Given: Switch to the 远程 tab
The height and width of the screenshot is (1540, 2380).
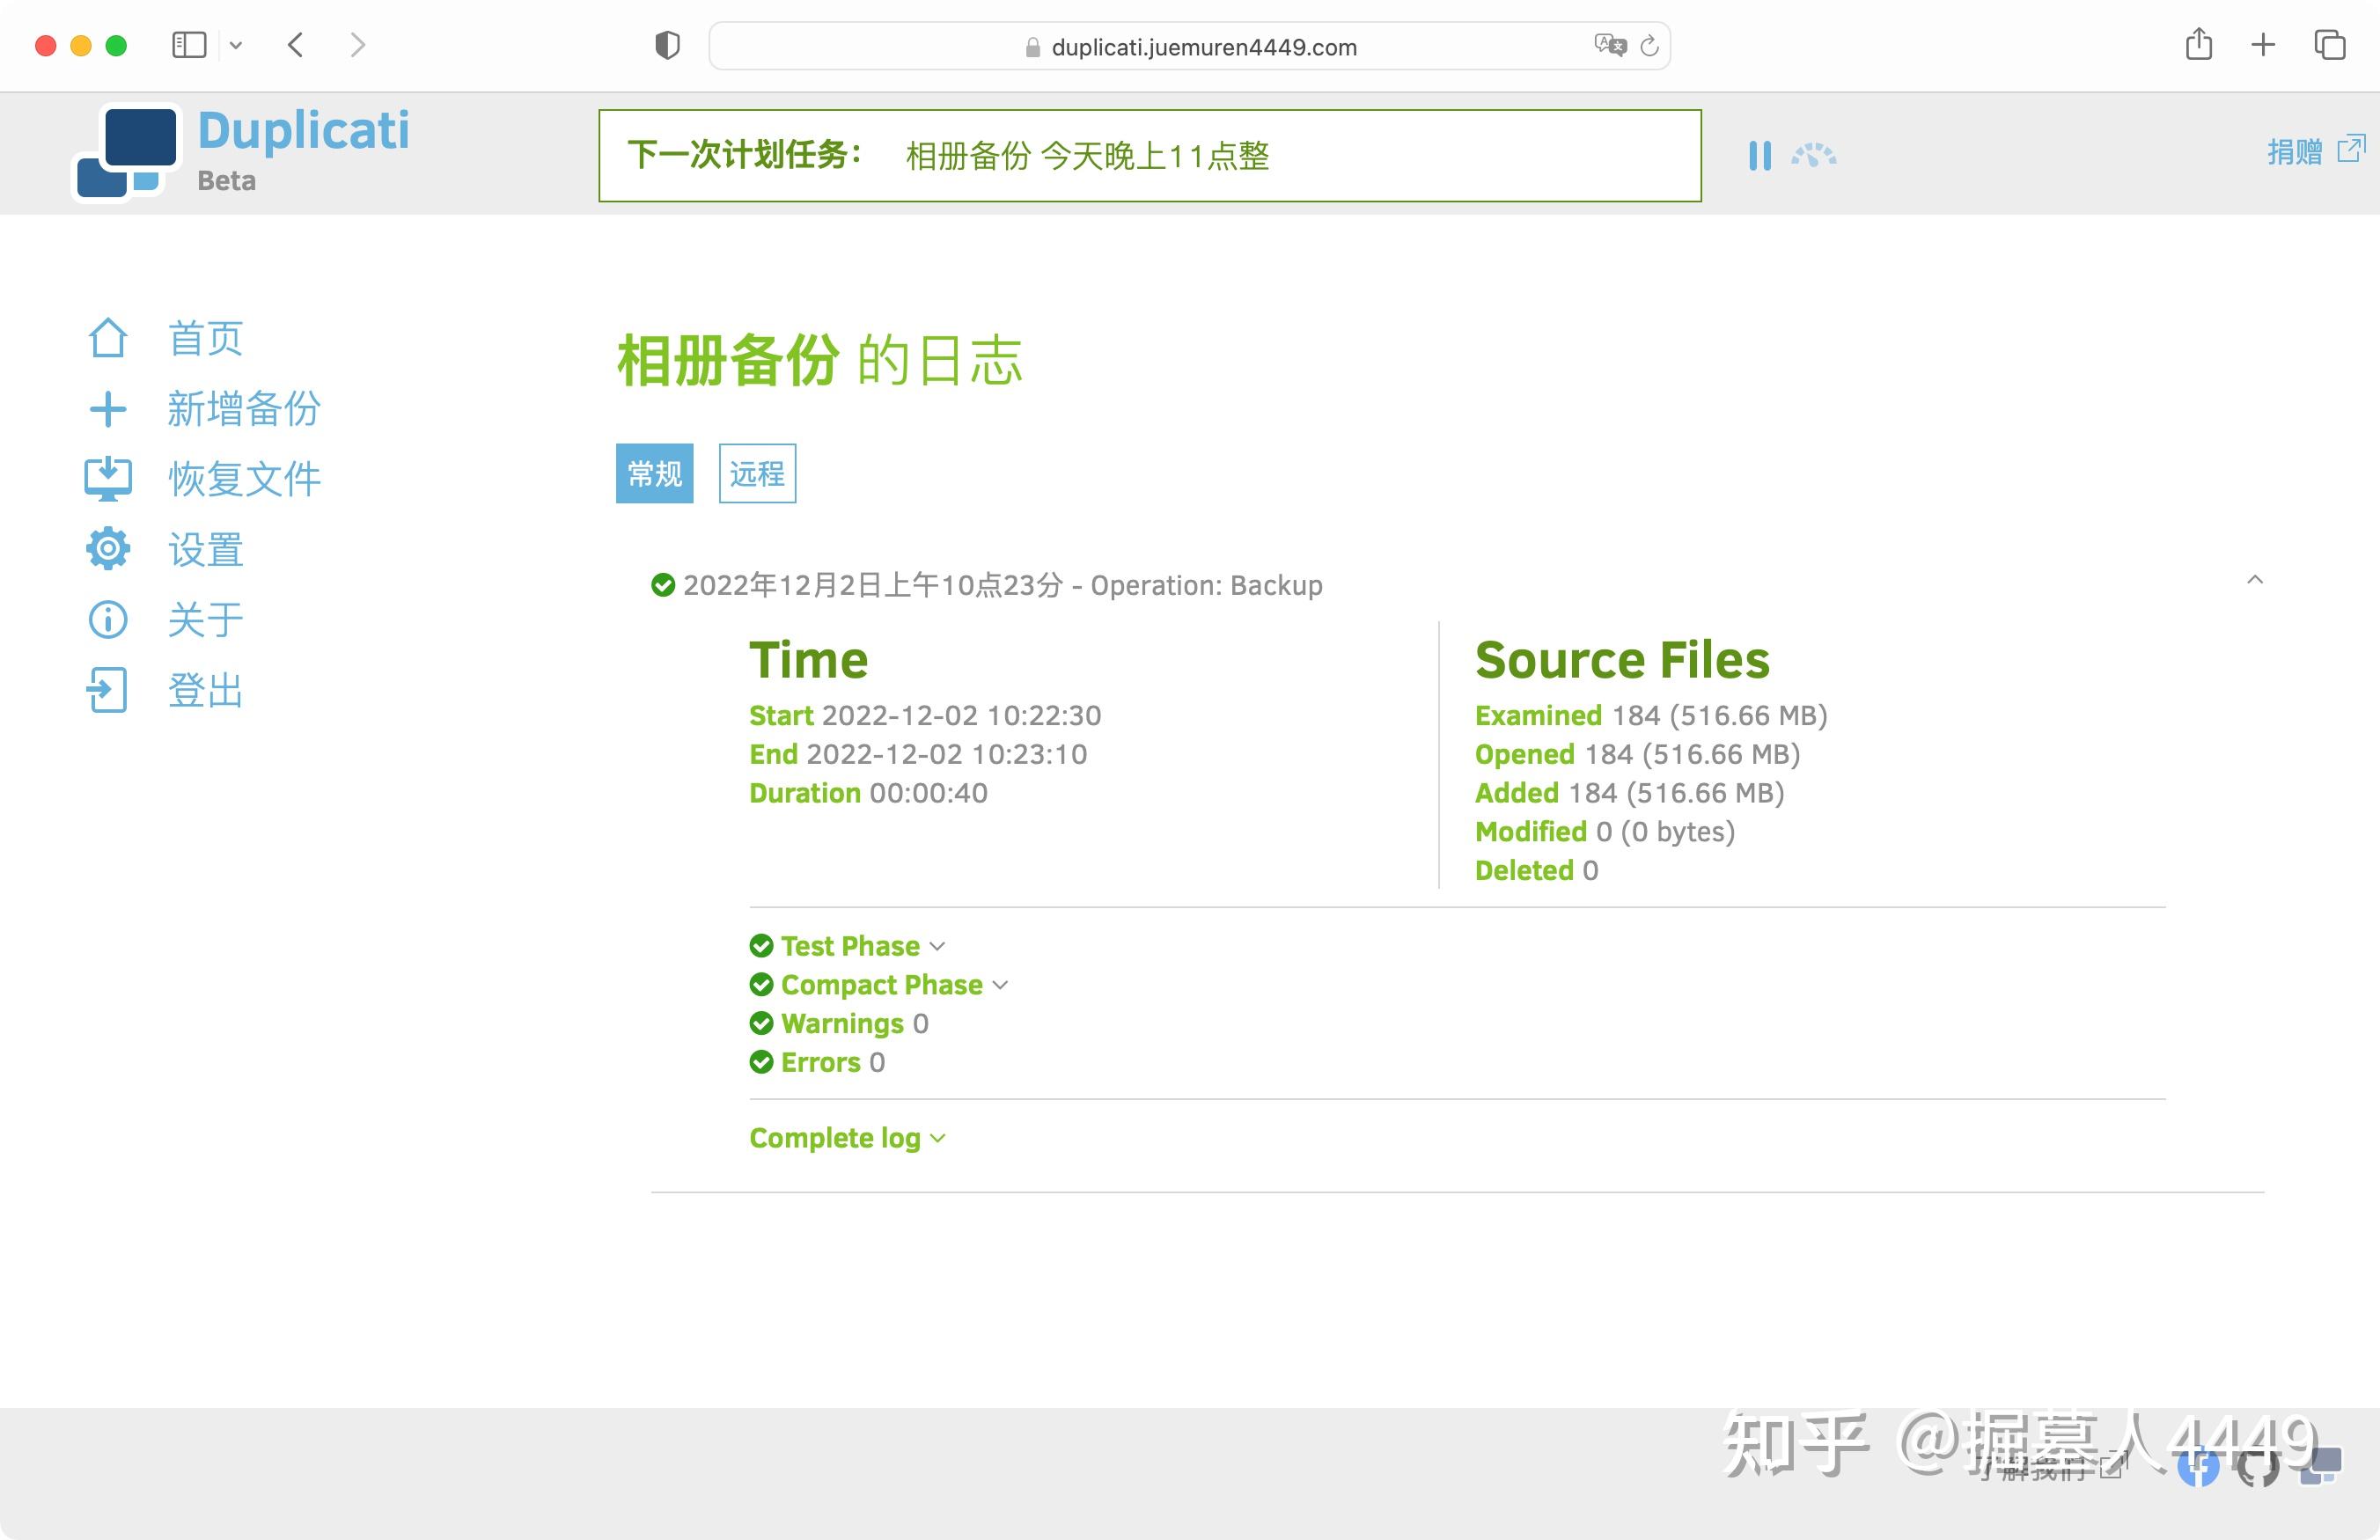Looking at the screenshot, I should [x=757, y=473].
